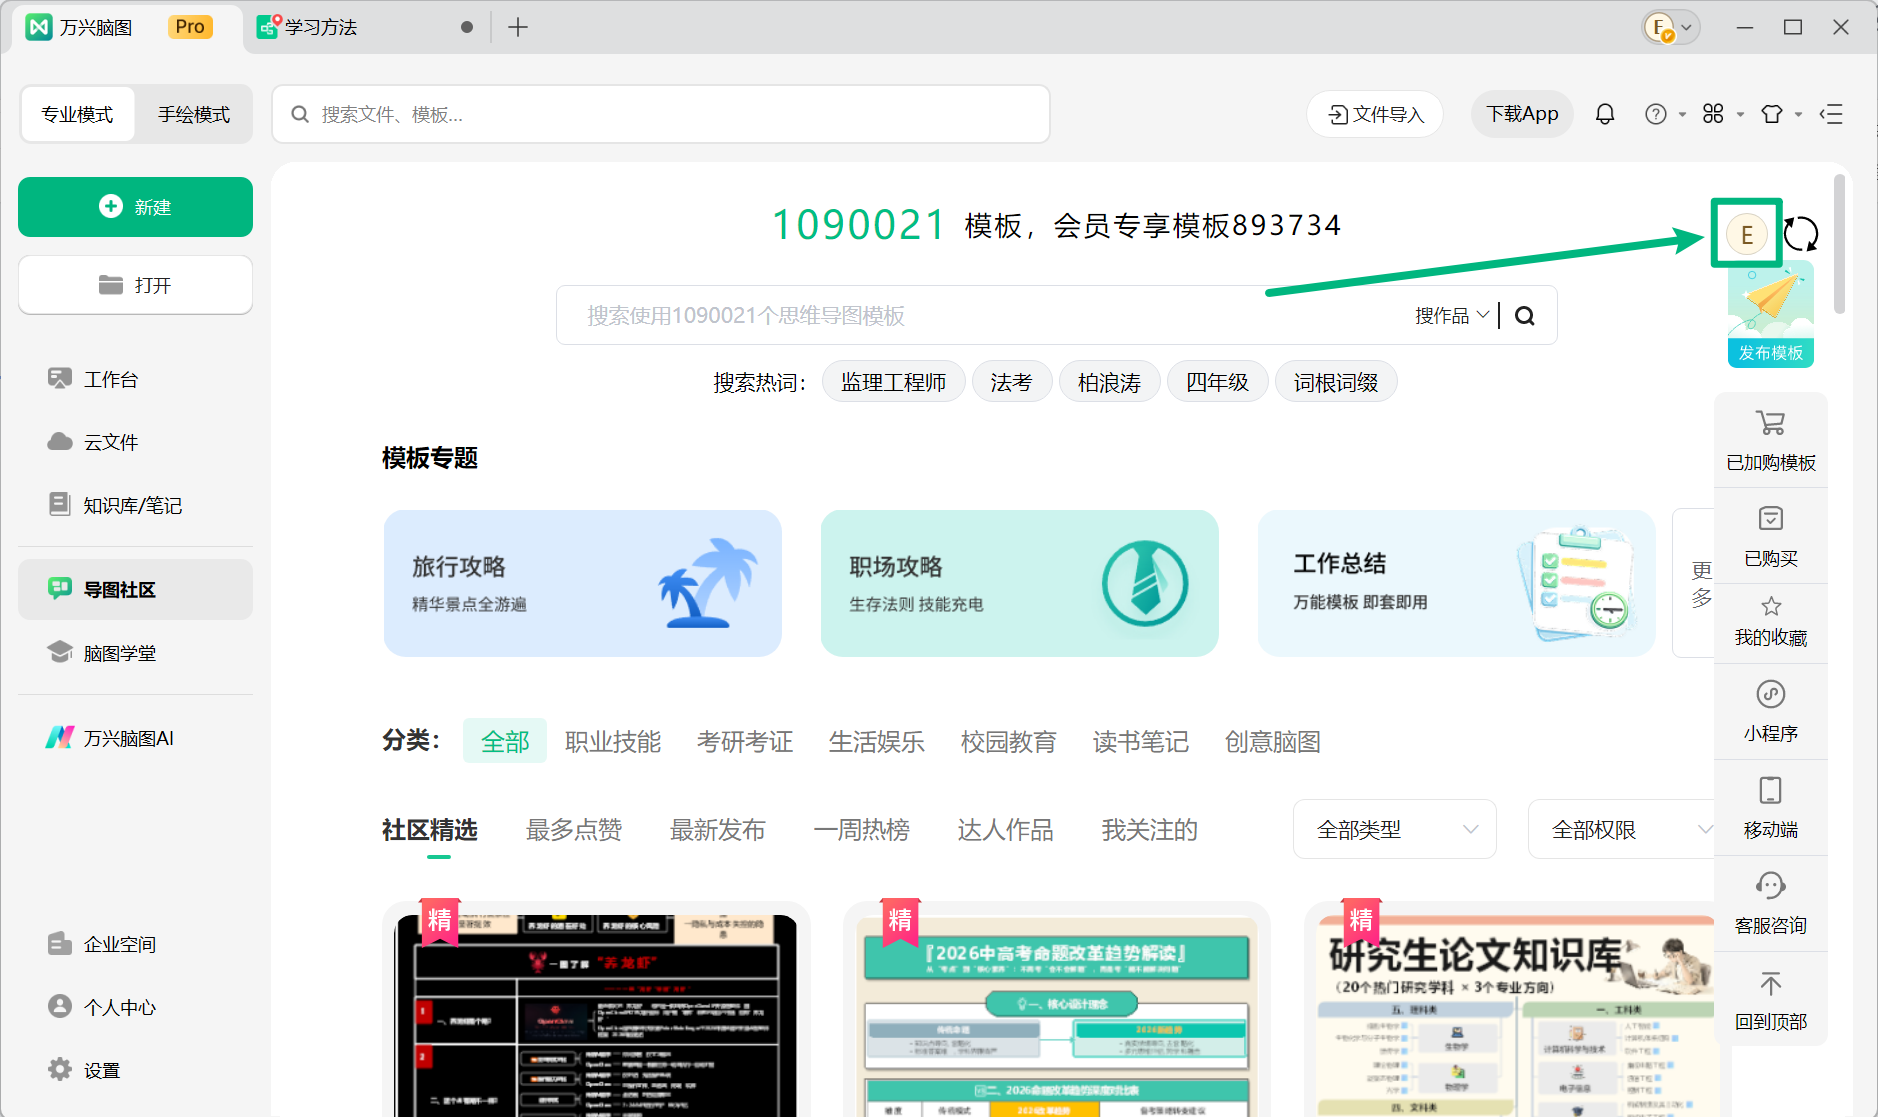
Task: Filter category by 生活娱乐
Action: click(x=877, y=741)
